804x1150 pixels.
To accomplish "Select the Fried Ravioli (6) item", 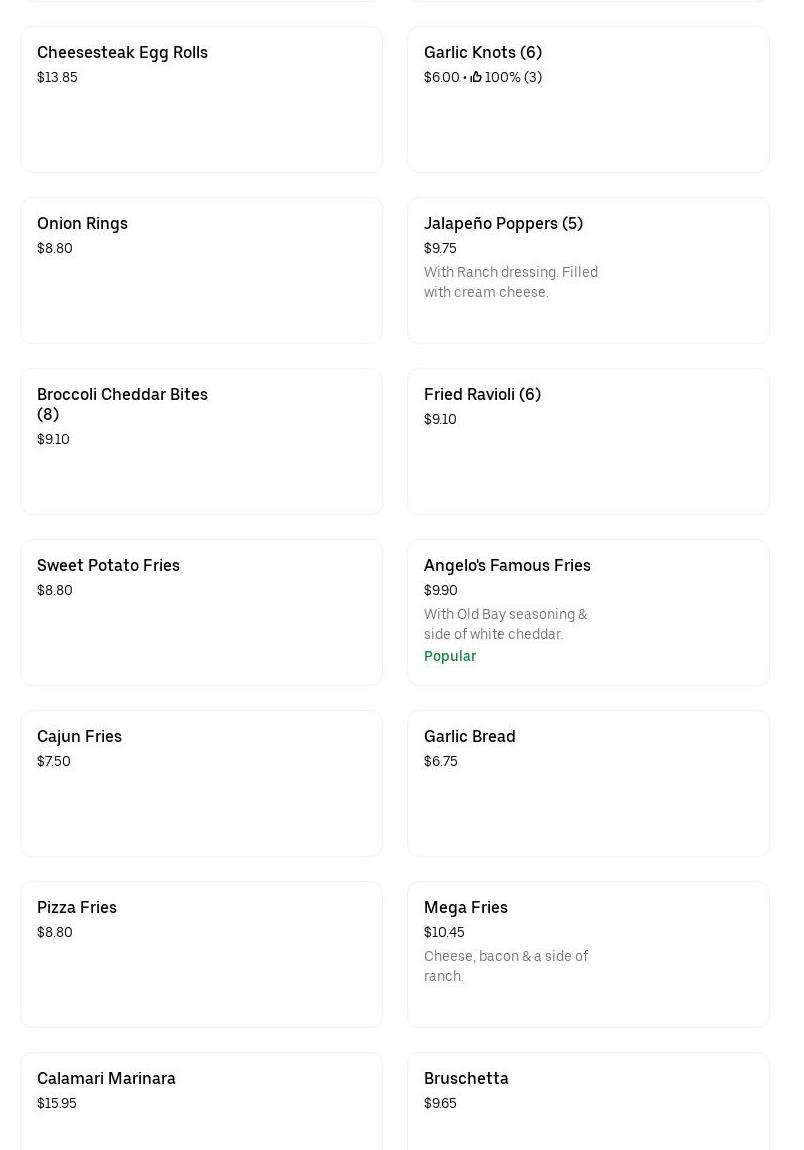I will click(588, 442).
